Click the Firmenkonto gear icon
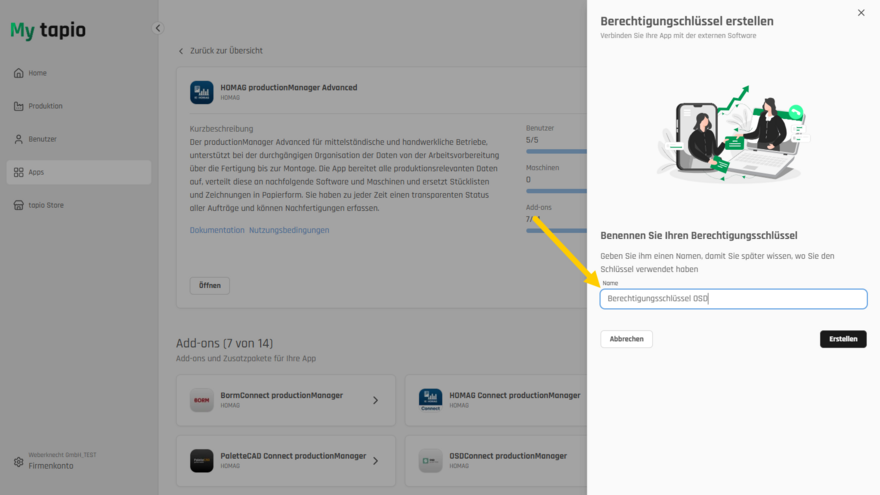The image size is (880, 495). pos(19,462)
